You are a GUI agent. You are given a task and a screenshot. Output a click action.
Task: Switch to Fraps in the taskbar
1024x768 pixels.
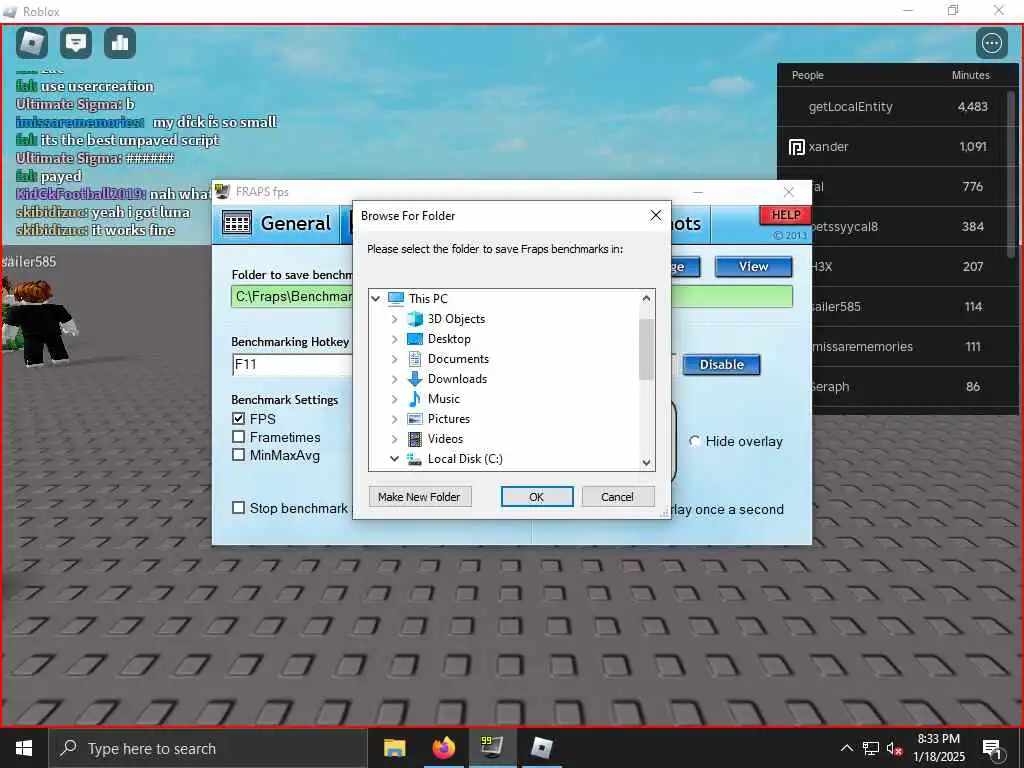(492, 748)
